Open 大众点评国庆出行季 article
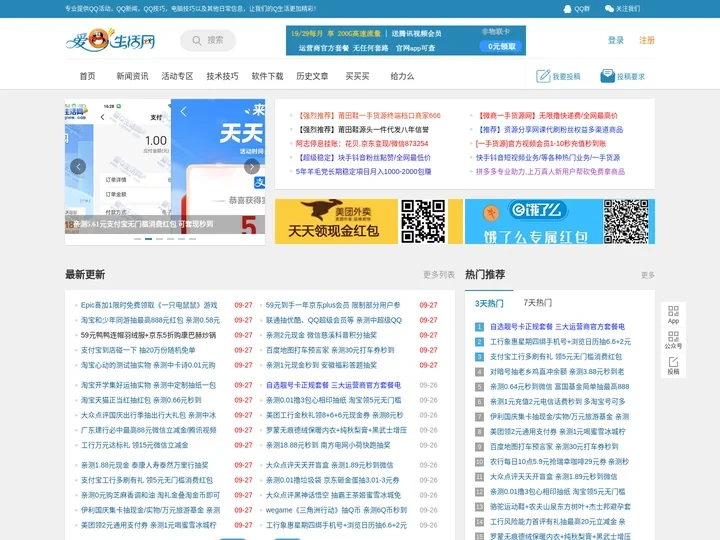 tap(148, 415)
